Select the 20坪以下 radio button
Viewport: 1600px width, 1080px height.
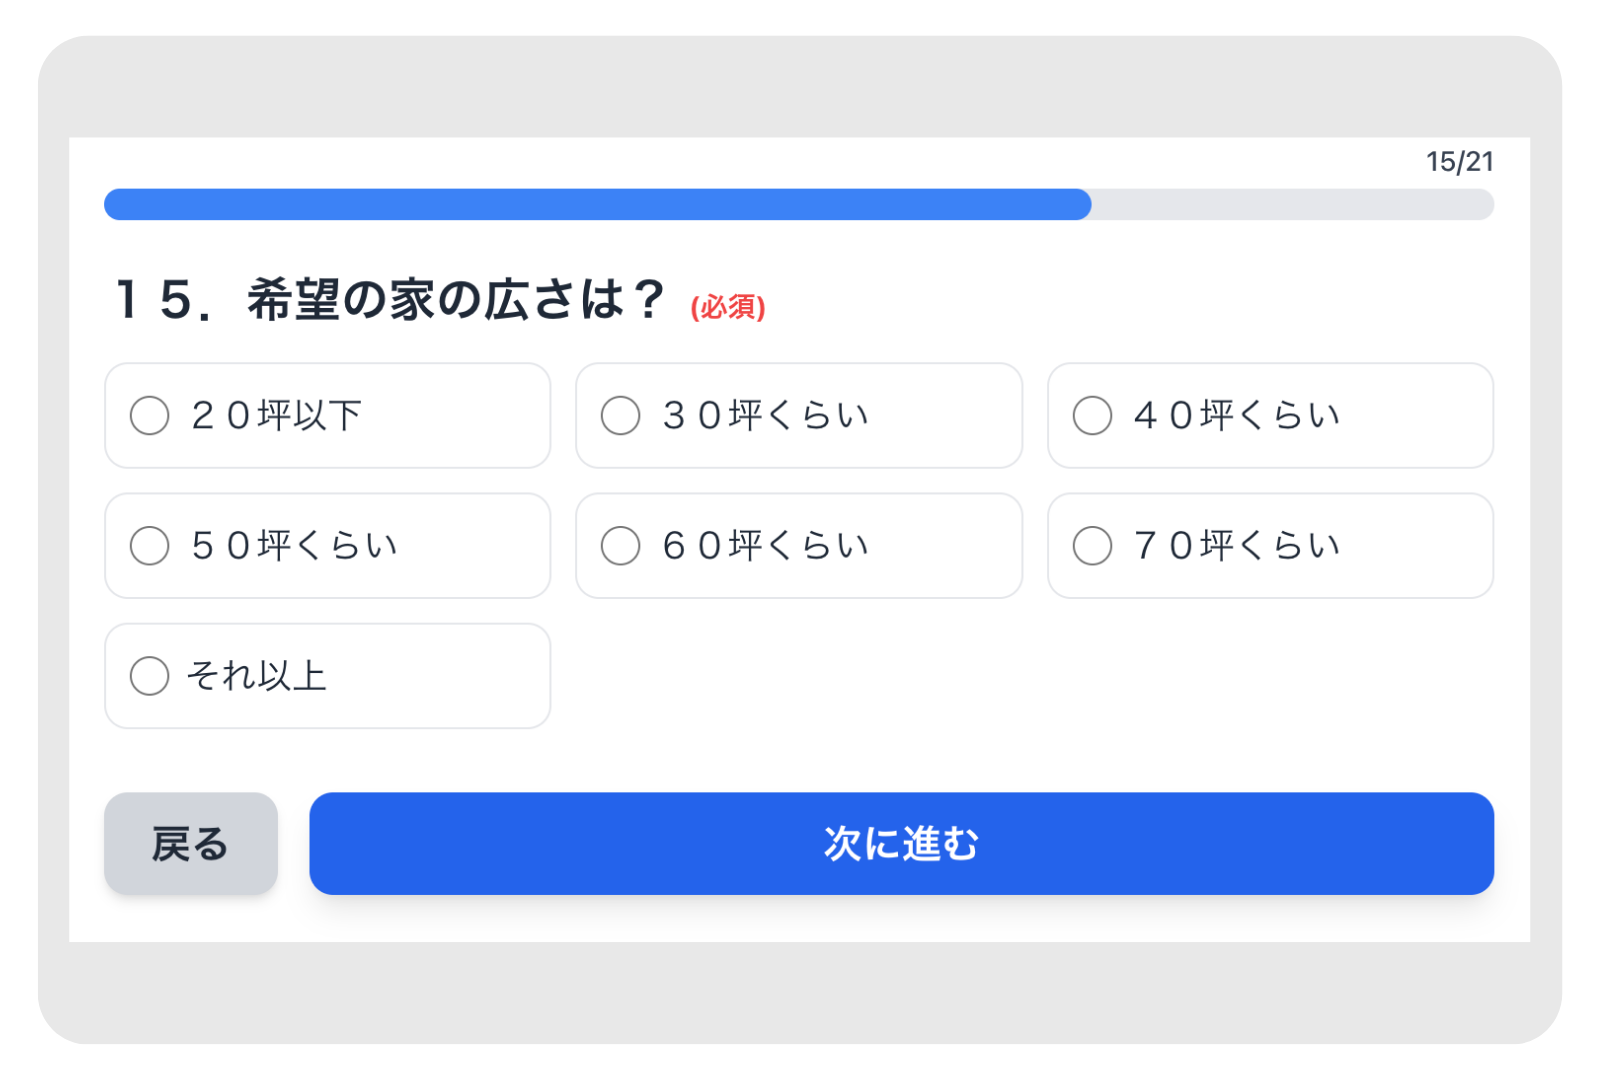(150, 415)
